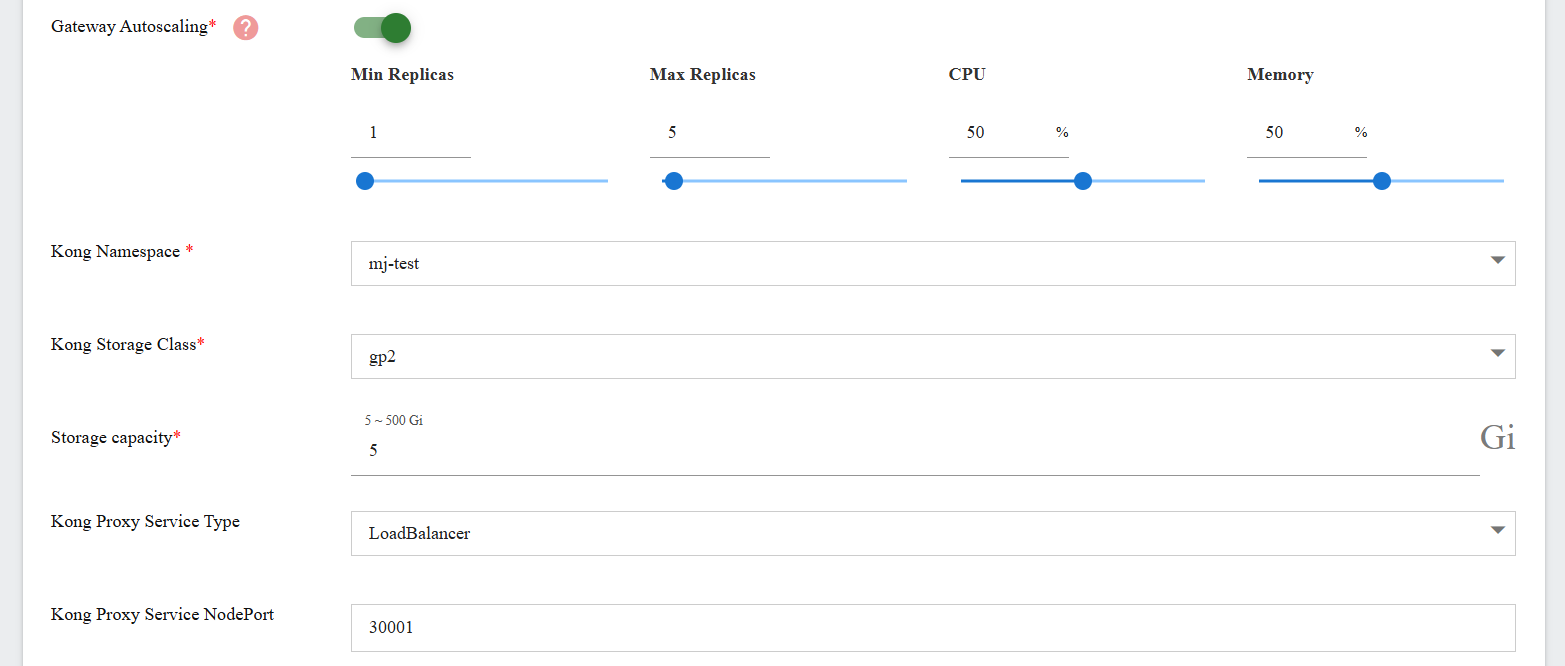Click the Kong Proxy Service Type label

(145, 522)
